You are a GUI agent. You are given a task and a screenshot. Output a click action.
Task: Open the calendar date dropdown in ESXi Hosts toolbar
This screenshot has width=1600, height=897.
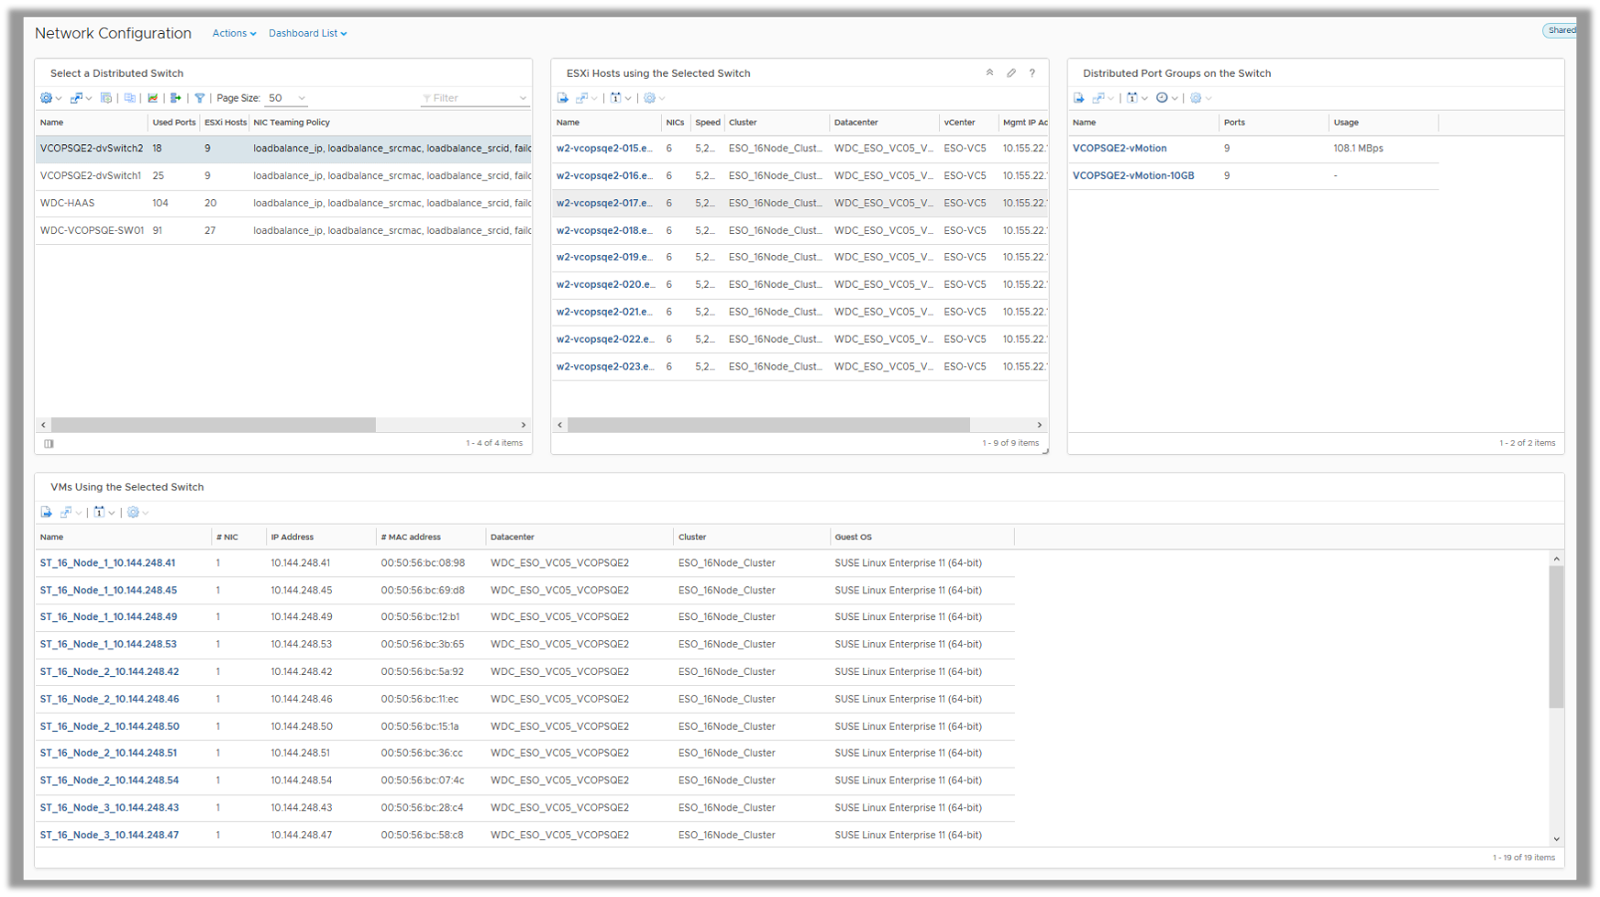[620, 98]
